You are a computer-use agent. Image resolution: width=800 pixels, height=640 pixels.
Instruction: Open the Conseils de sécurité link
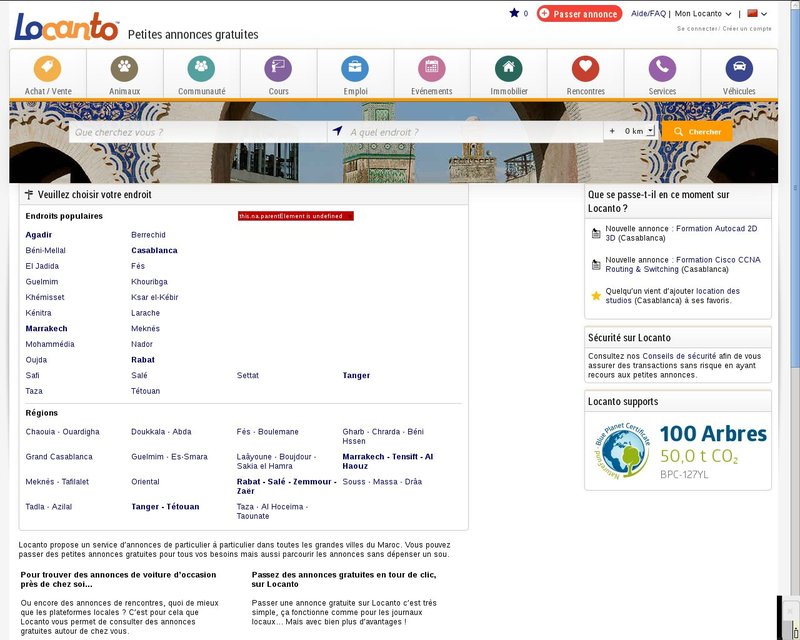(679, 356)
